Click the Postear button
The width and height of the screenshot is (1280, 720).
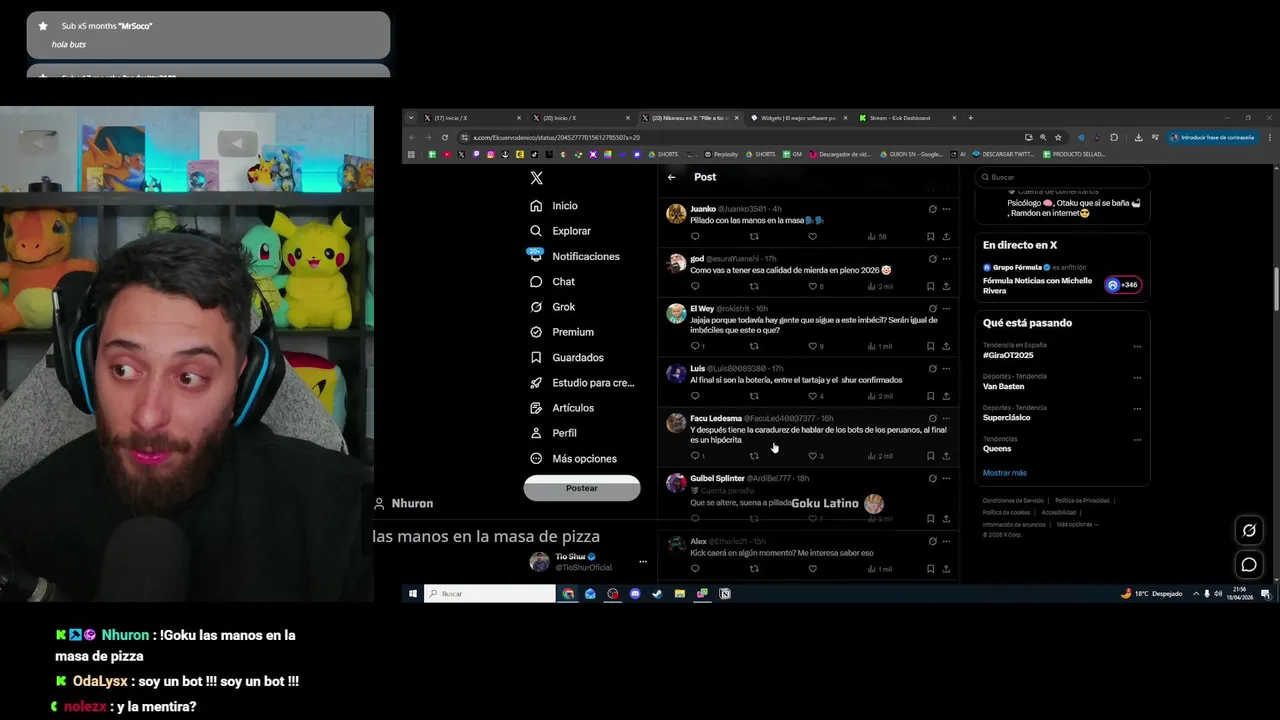point(582,488)
